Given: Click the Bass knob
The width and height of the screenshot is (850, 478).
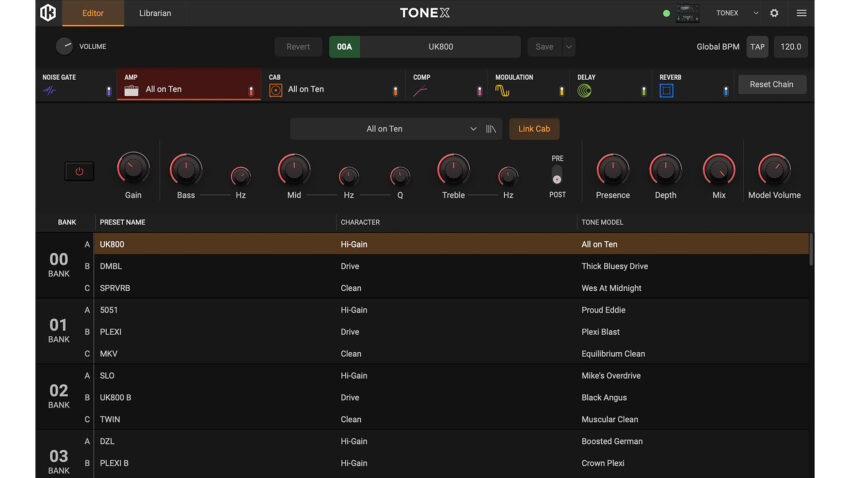Looking at the screenshot, I should (x=186, y=170).
